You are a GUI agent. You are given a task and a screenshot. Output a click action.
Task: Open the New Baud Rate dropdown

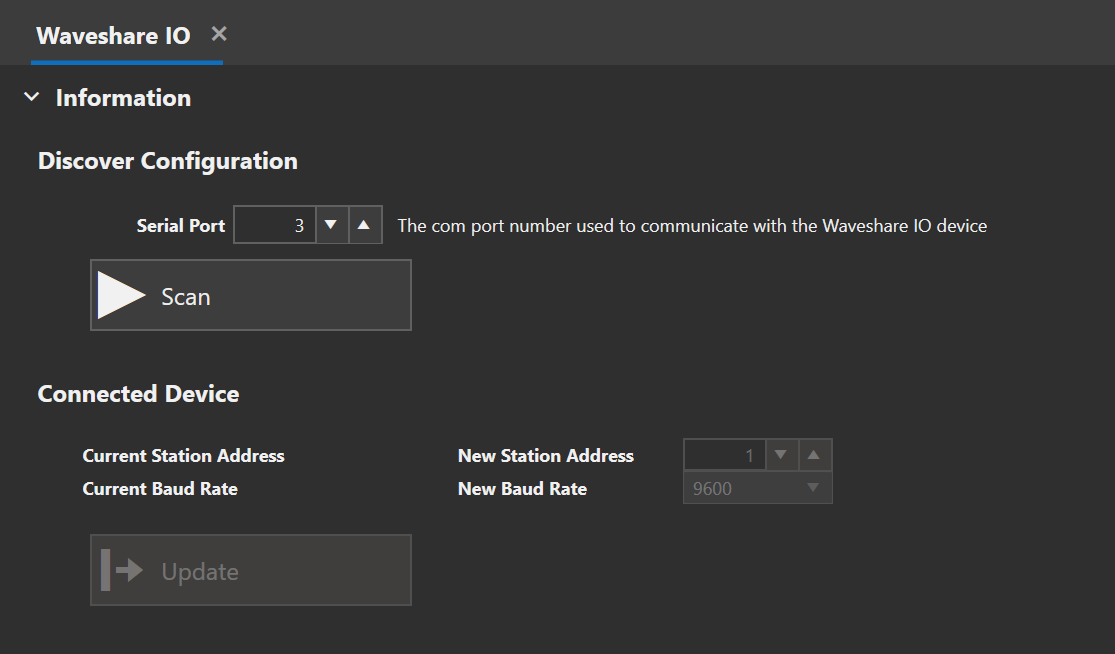click(757, 488)
